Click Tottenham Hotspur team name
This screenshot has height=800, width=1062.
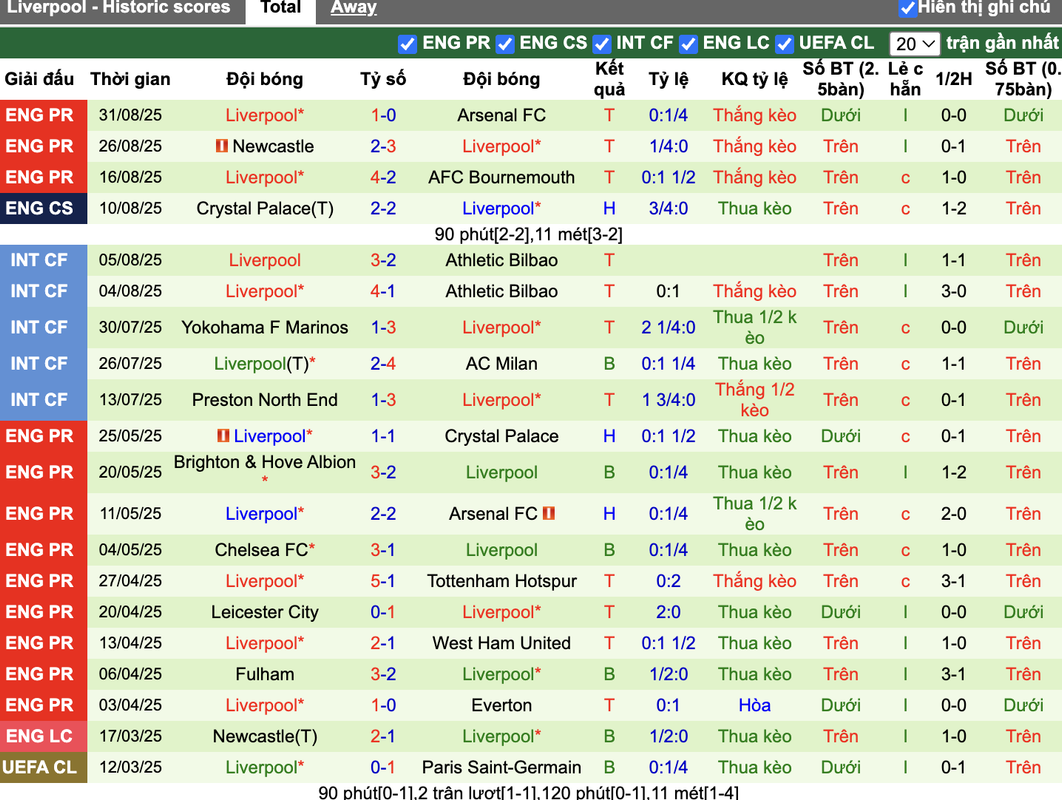point(501,581)
